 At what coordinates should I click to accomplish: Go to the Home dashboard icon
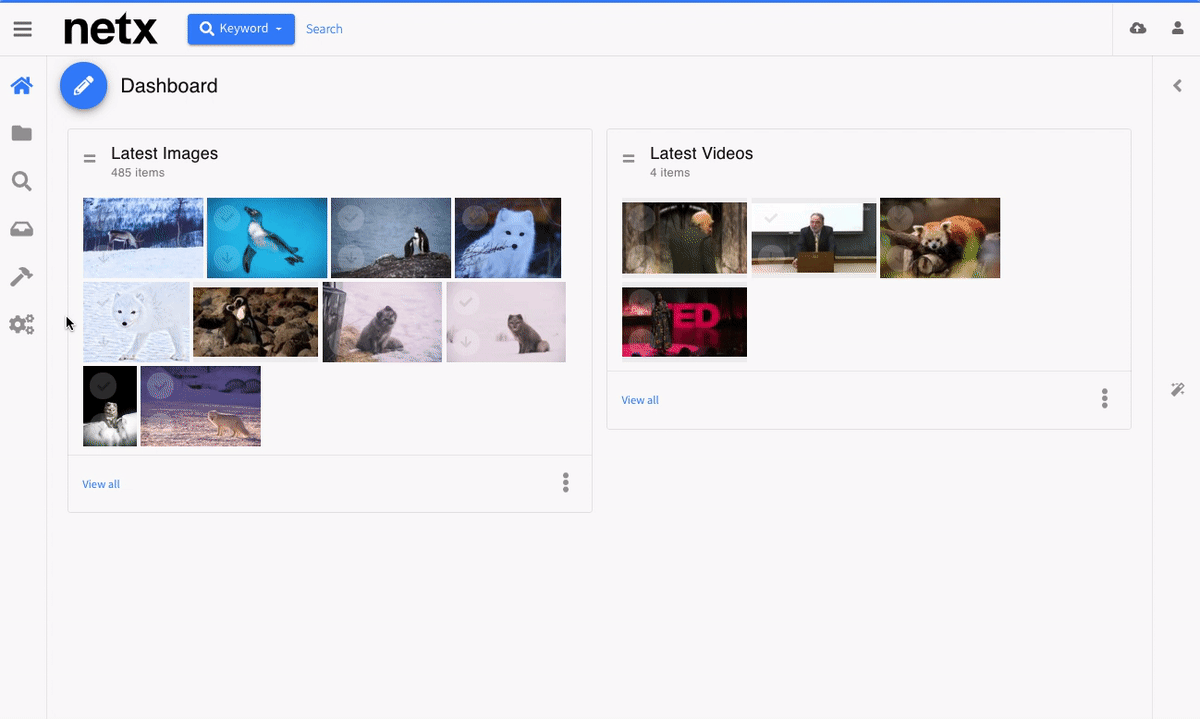coord(22,86)
